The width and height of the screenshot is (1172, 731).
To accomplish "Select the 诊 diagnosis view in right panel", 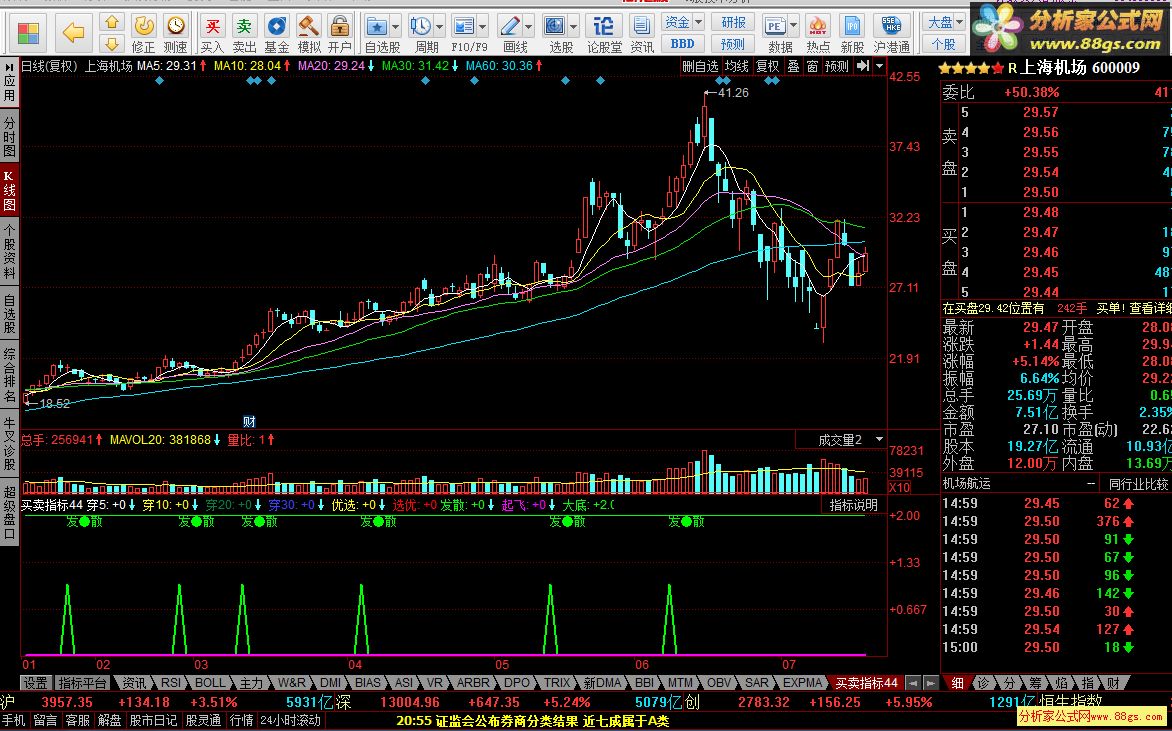I will coord(983,682).
